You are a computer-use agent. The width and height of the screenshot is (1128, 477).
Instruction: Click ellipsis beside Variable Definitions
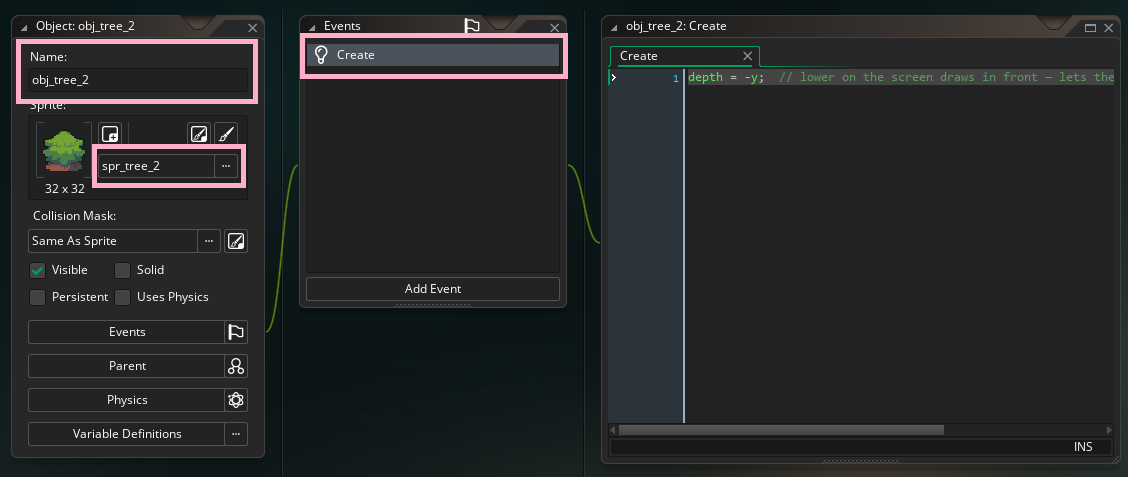236,434
